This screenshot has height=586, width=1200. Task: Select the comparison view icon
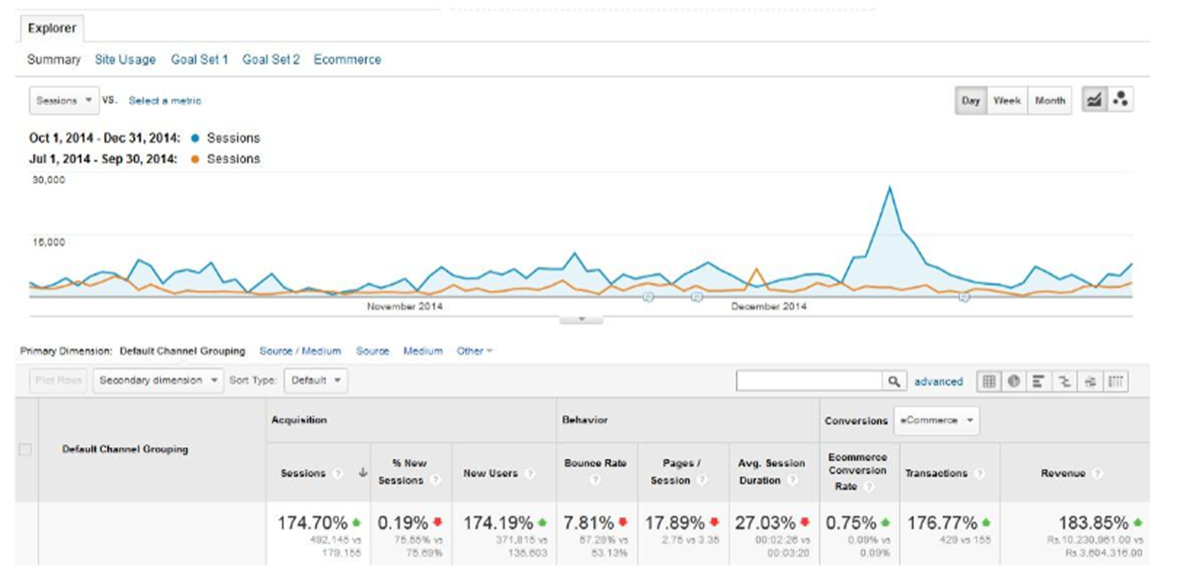[1065, 381]
